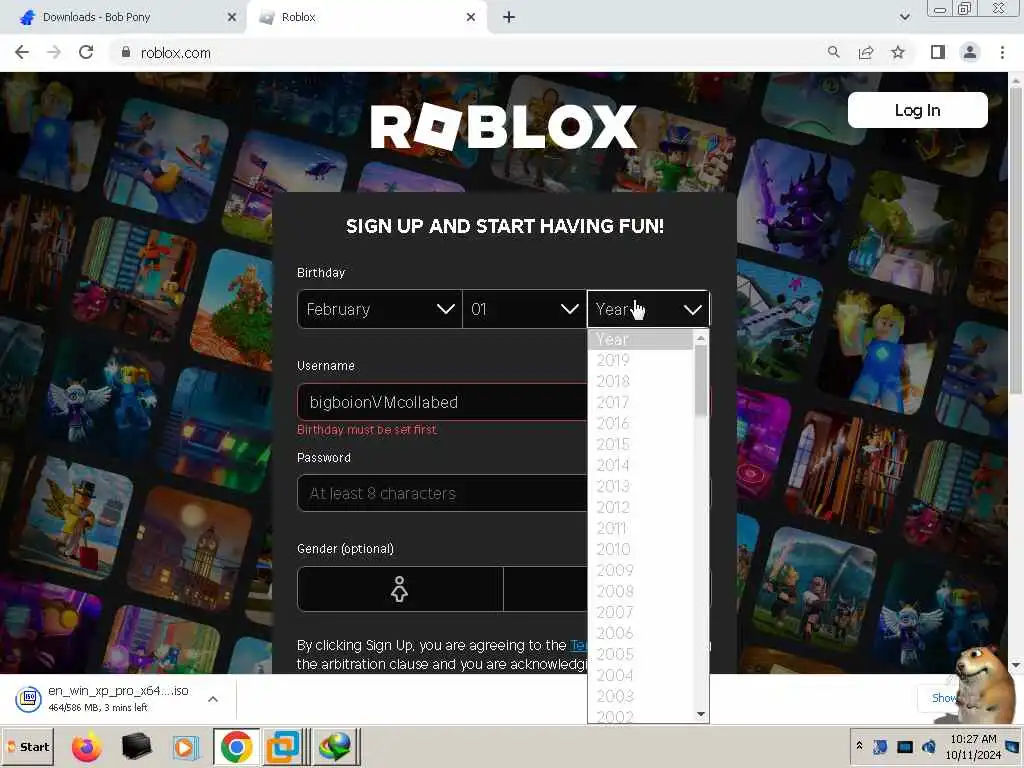Viewport: 1024px width, 768px height.
Task: Choose year 2015
Action: (640, 444)
